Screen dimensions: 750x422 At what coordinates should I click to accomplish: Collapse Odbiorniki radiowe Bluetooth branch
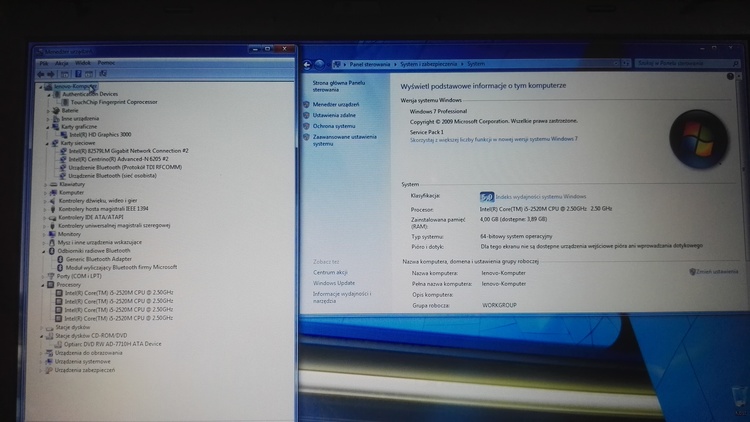pos(44,251)
